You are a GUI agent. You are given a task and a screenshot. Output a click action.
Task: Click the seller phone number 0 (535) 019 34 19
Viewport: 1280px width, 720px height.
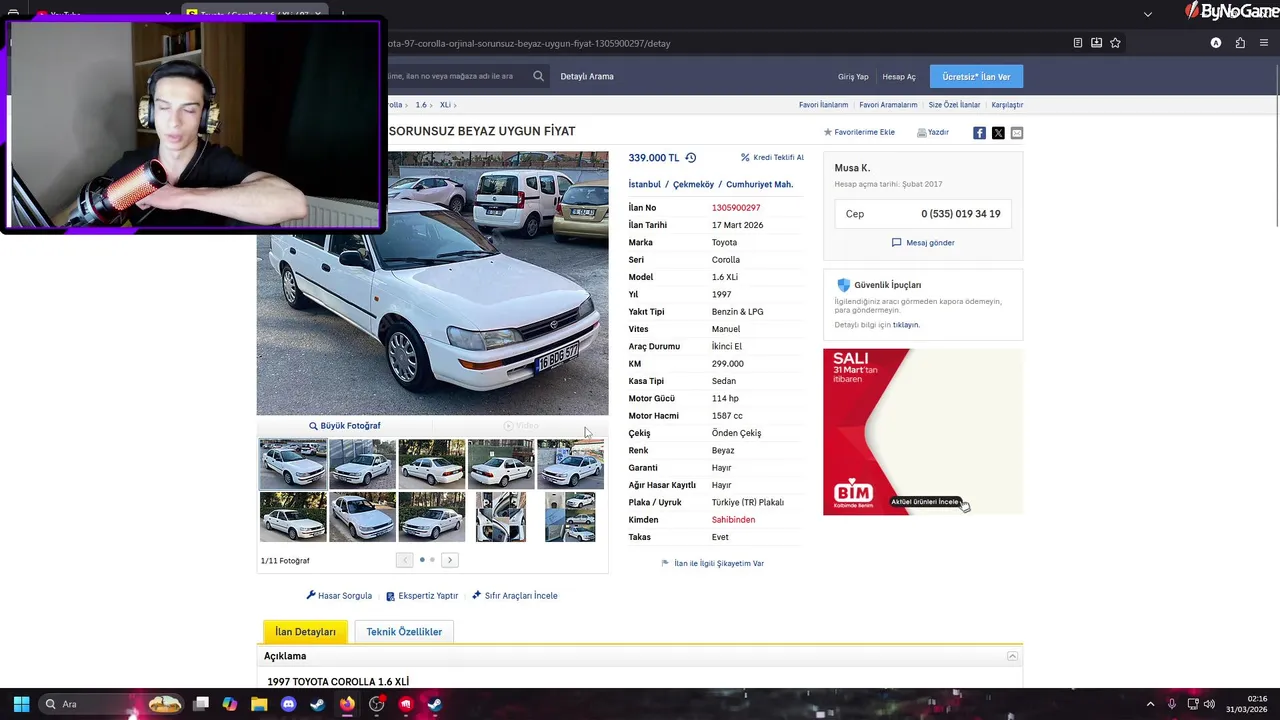point(960,214)
